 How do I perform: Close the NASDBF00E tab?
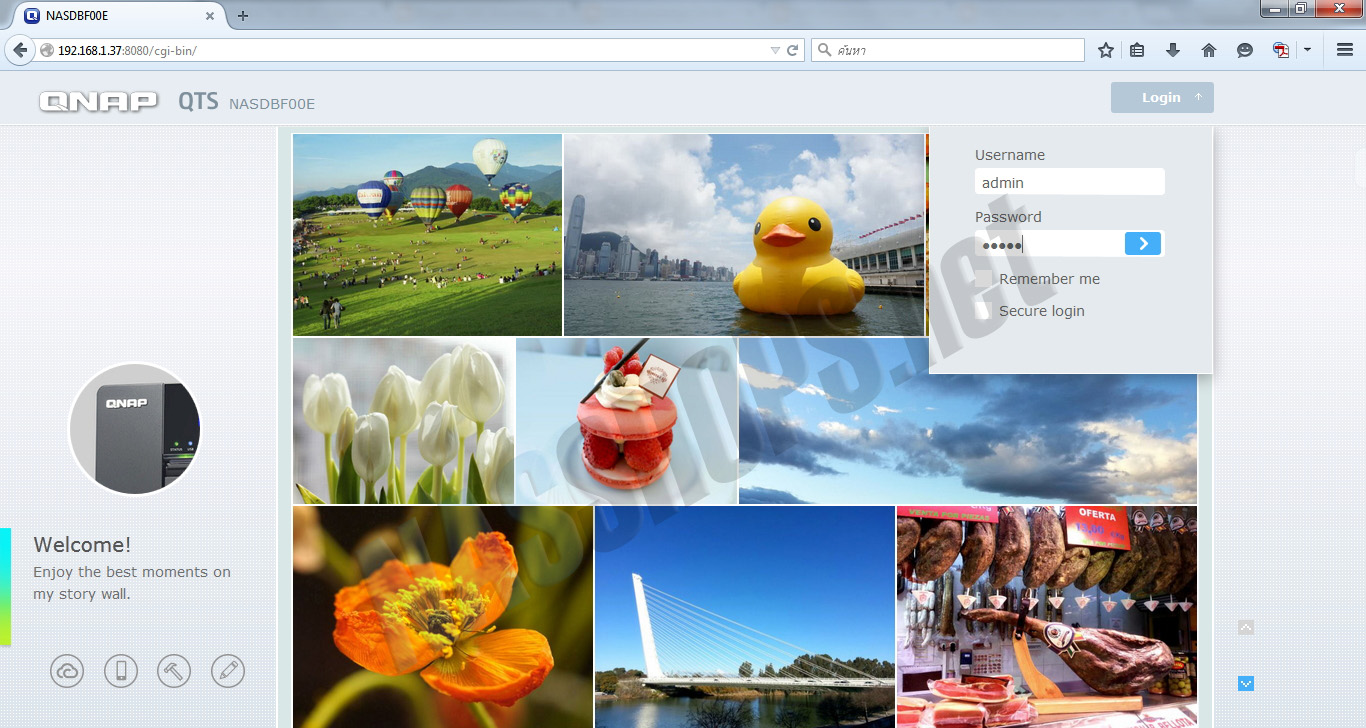[211, 16]
